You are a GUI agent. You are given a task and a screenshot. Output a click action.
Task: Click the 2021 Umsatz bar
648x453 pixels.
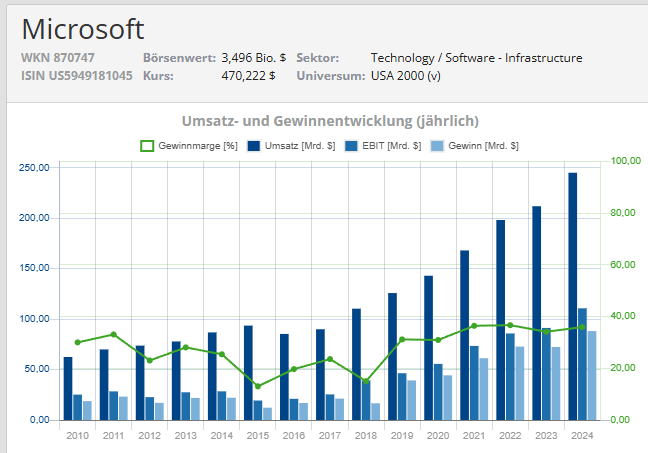click(465, 335)
